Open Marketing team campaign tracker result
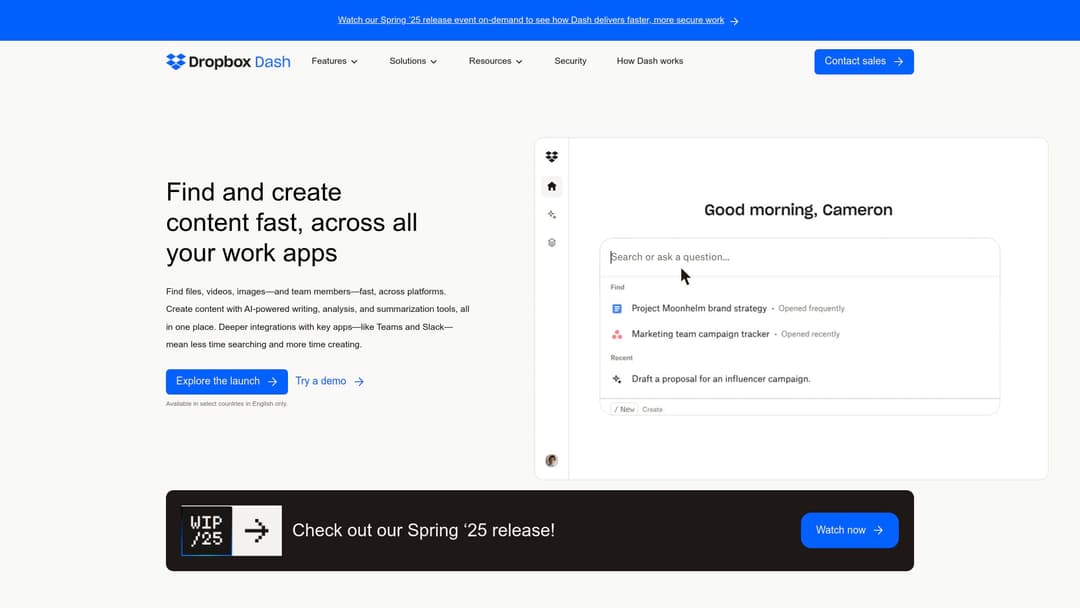 click(700, 334)
